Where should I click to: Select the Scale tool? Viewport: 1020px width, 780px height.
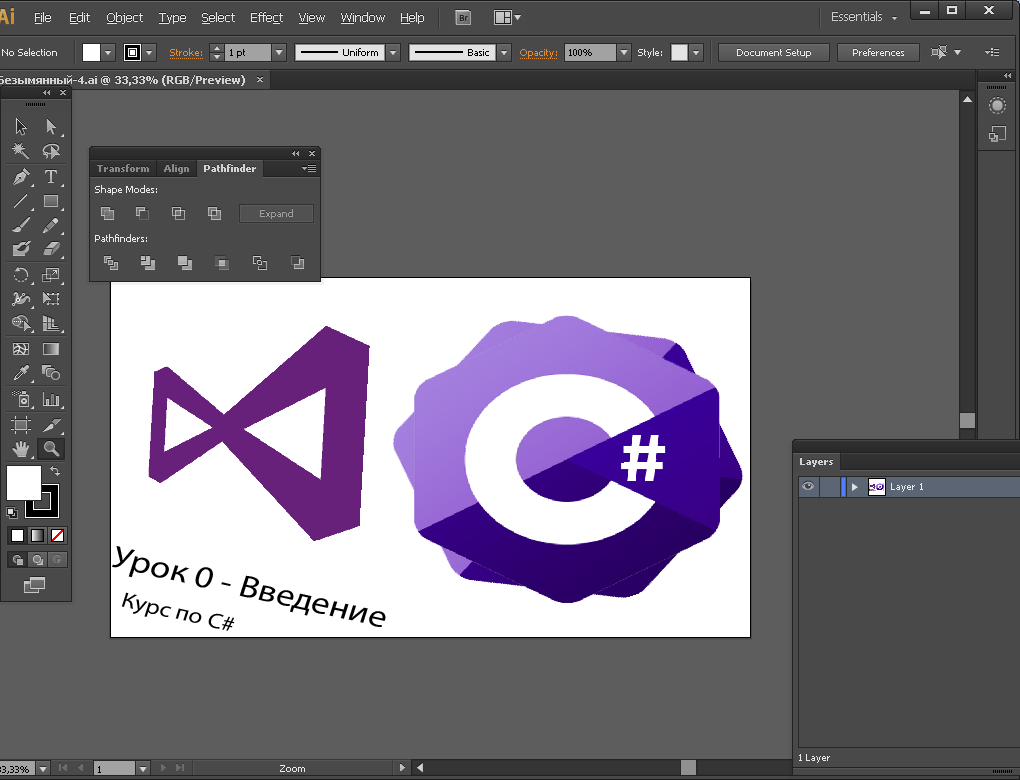pyautogui.click(x=51, y=275)
